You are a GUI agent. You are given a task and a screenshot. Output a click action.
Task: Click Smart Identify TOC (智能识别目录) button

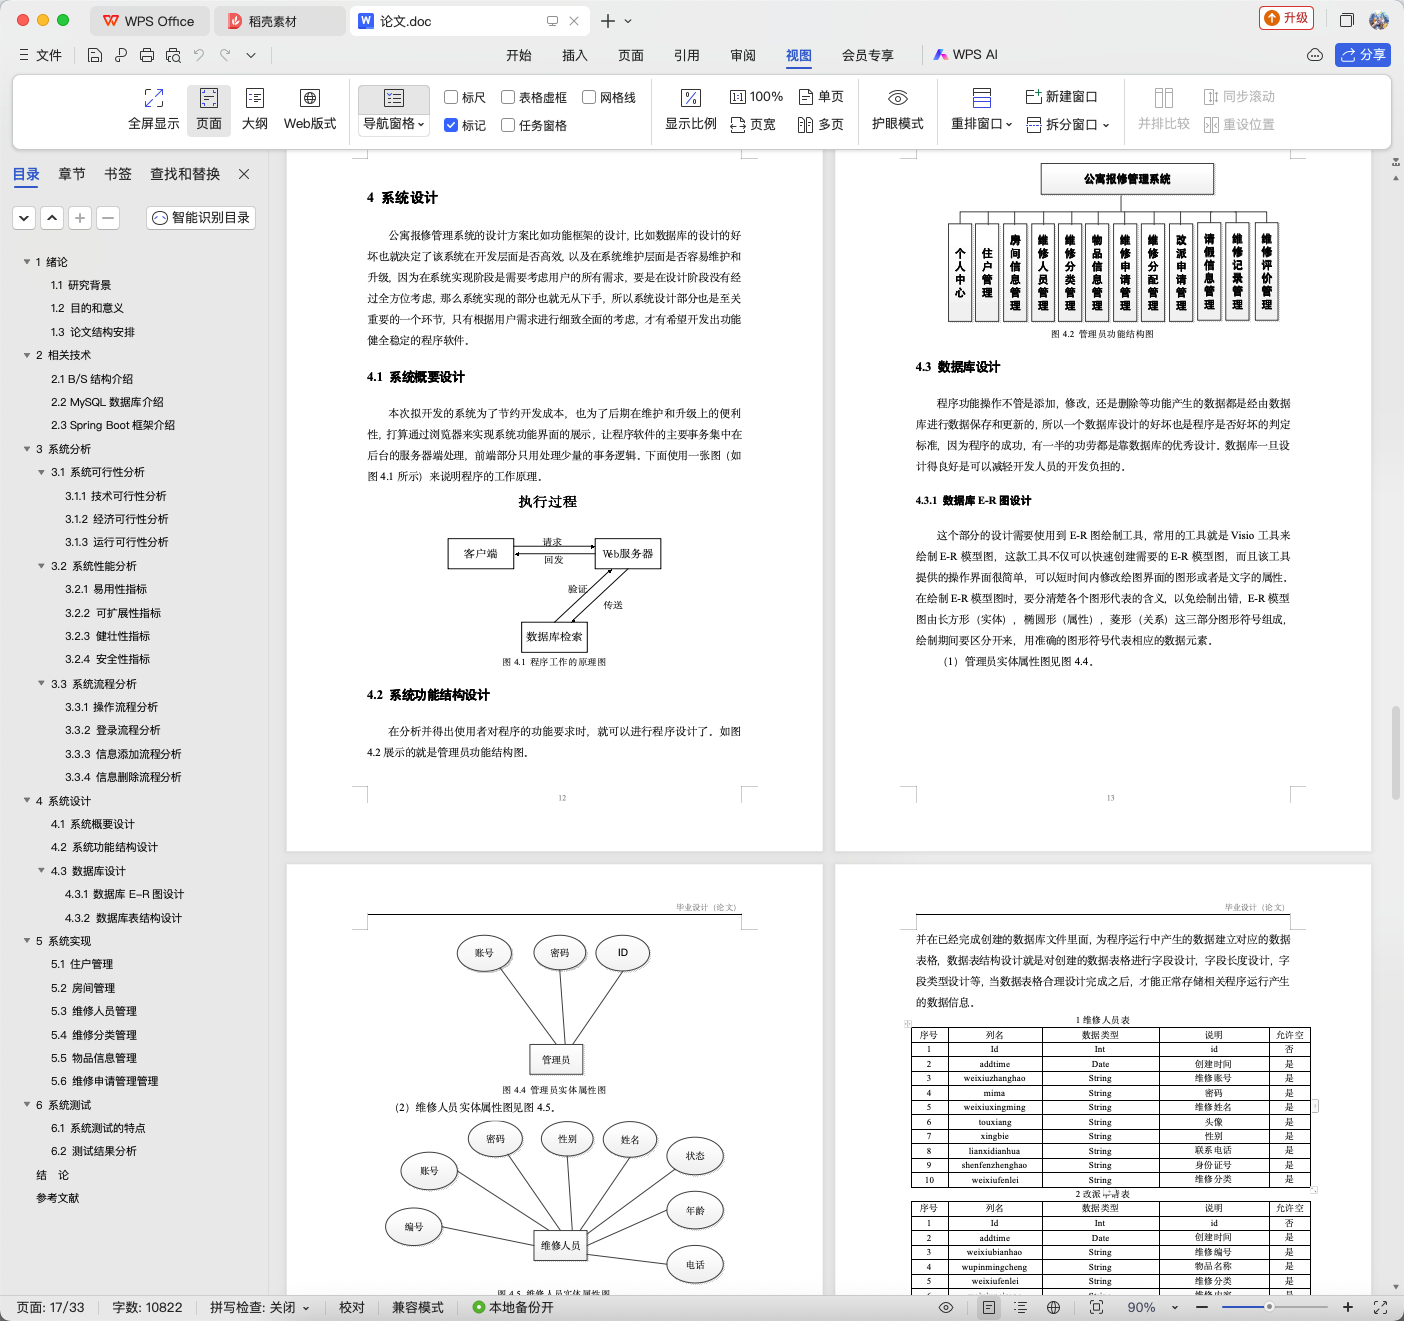pos(201,218)
